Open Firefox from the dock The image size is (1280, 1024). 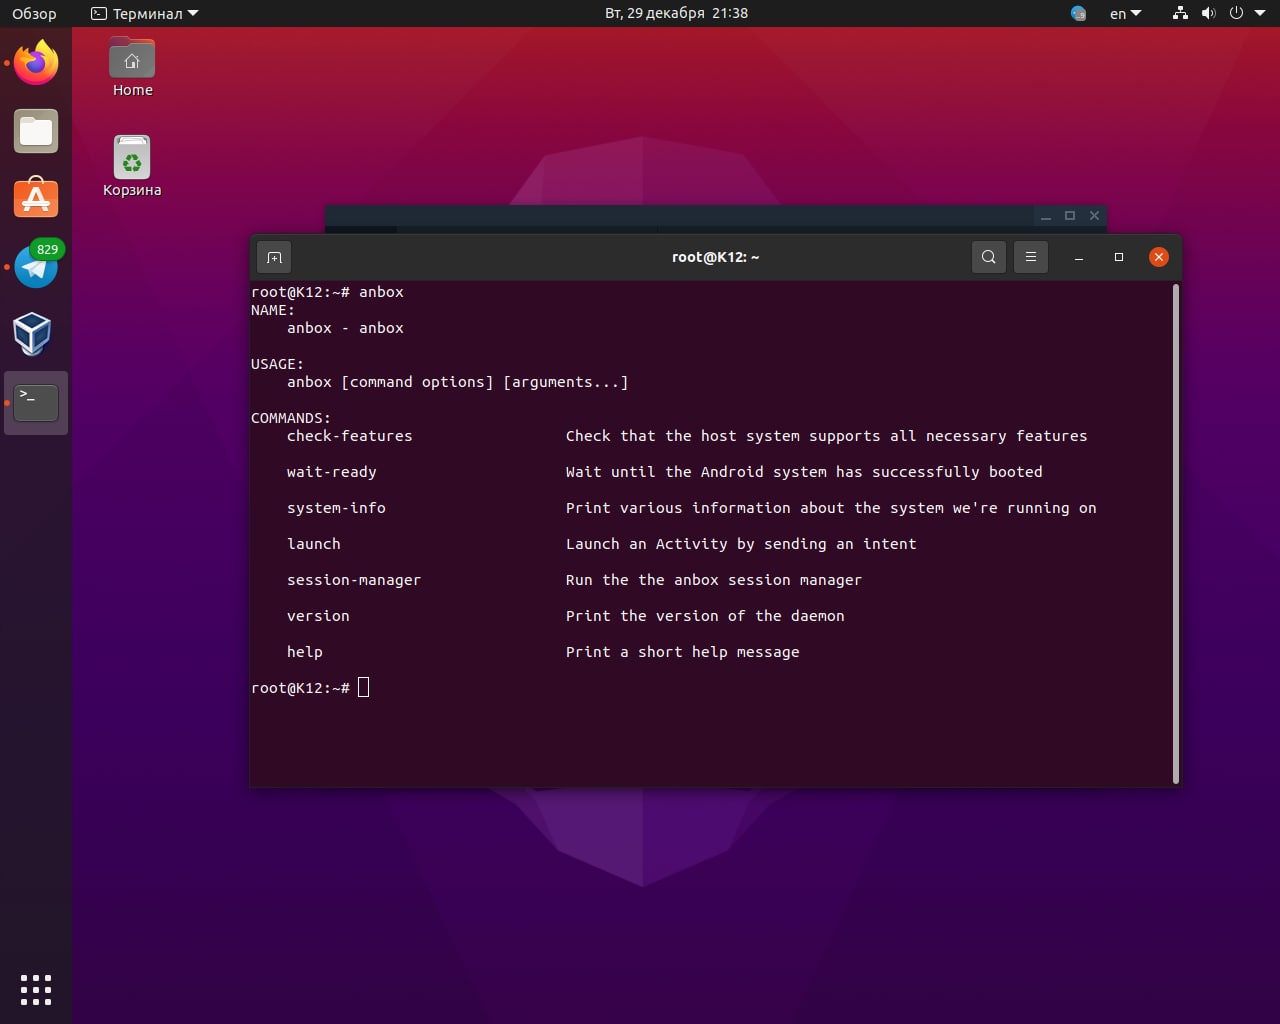(x=36, y=63)
